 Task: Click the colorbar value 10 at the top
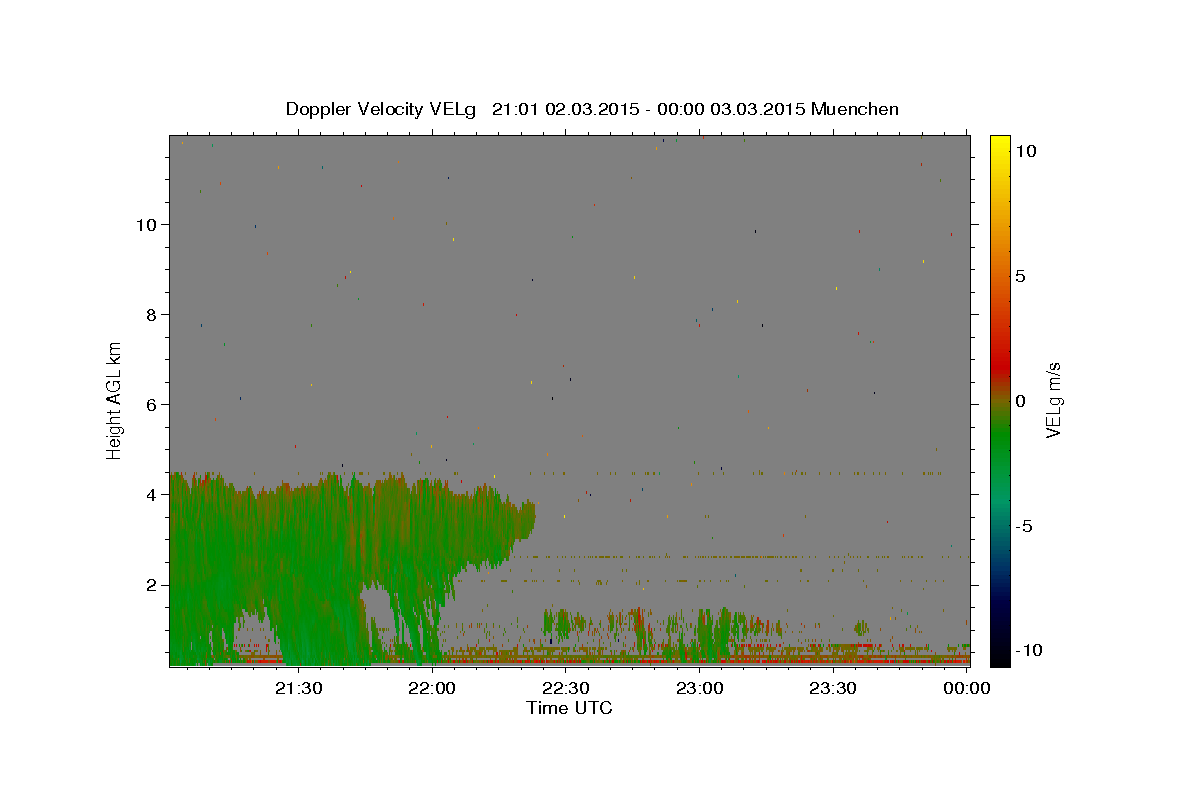click(1025, 150)
